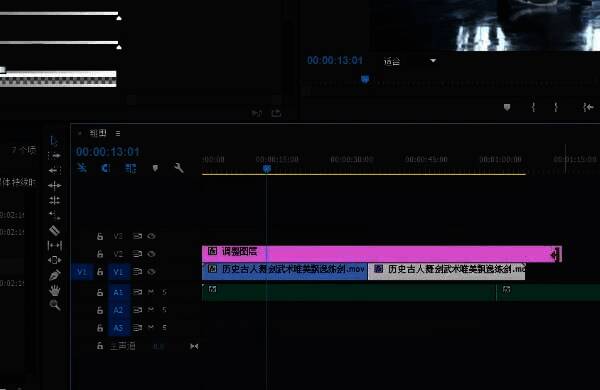Click the lower effect slider handle
The height and width of the screenshot is (390, 600).
(119, 47)
